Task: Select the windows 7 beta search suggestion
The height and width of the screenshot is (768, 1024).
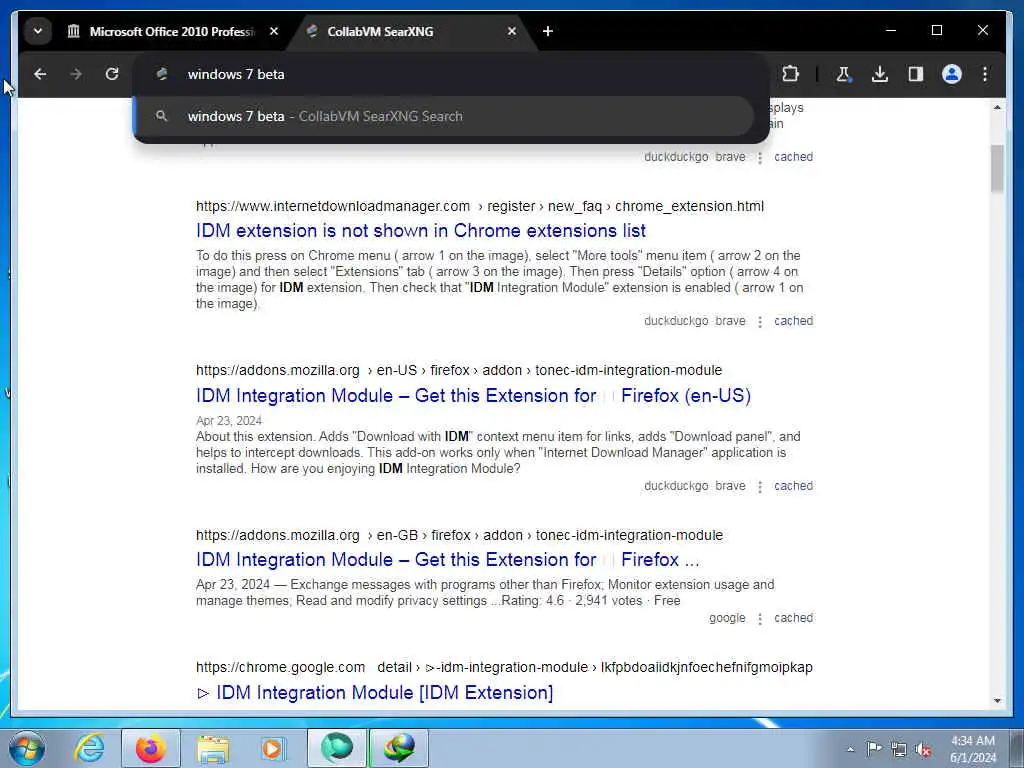Action: pyautogui.click(x=443, y=116)
